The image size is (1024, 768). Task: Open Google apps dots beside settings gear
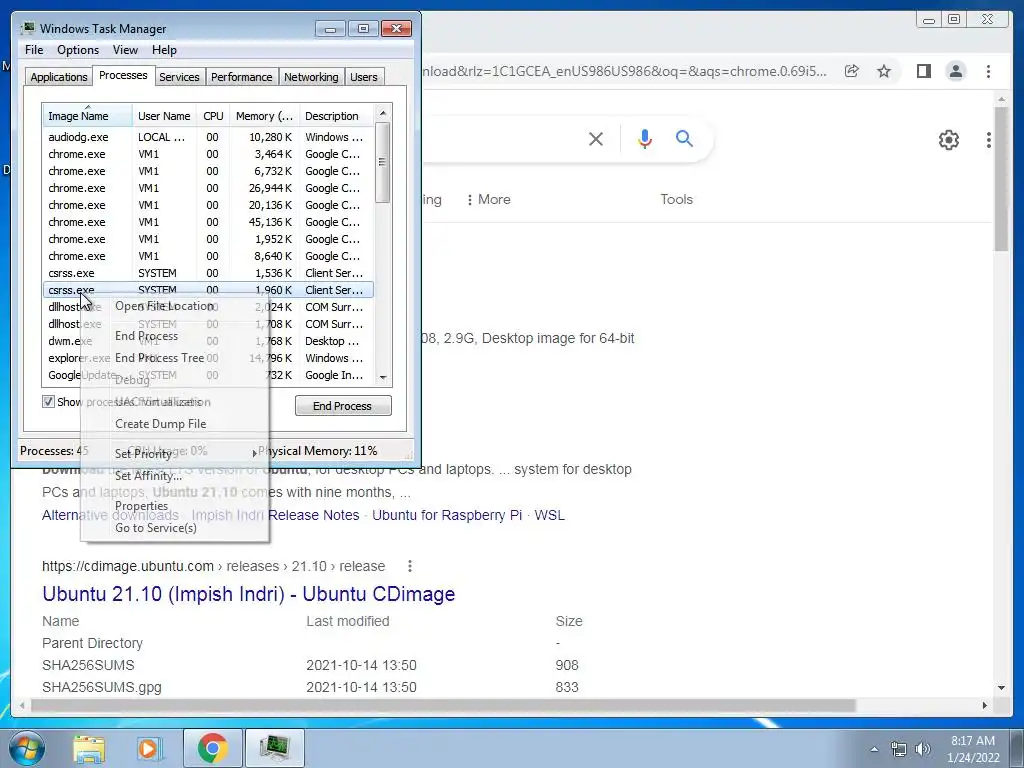pos(989,140)
